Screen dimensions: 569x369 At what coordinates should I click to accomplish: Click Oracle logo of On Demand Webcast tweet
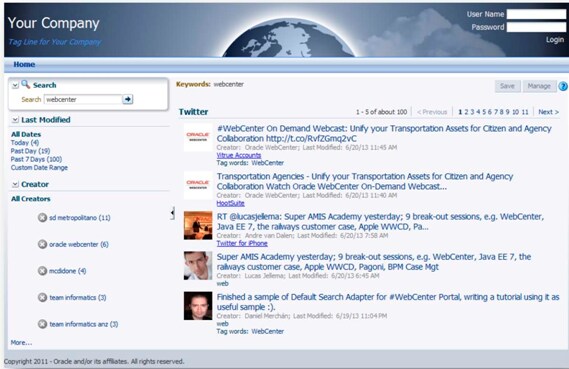pyautogui.click(x=198, y=137)
